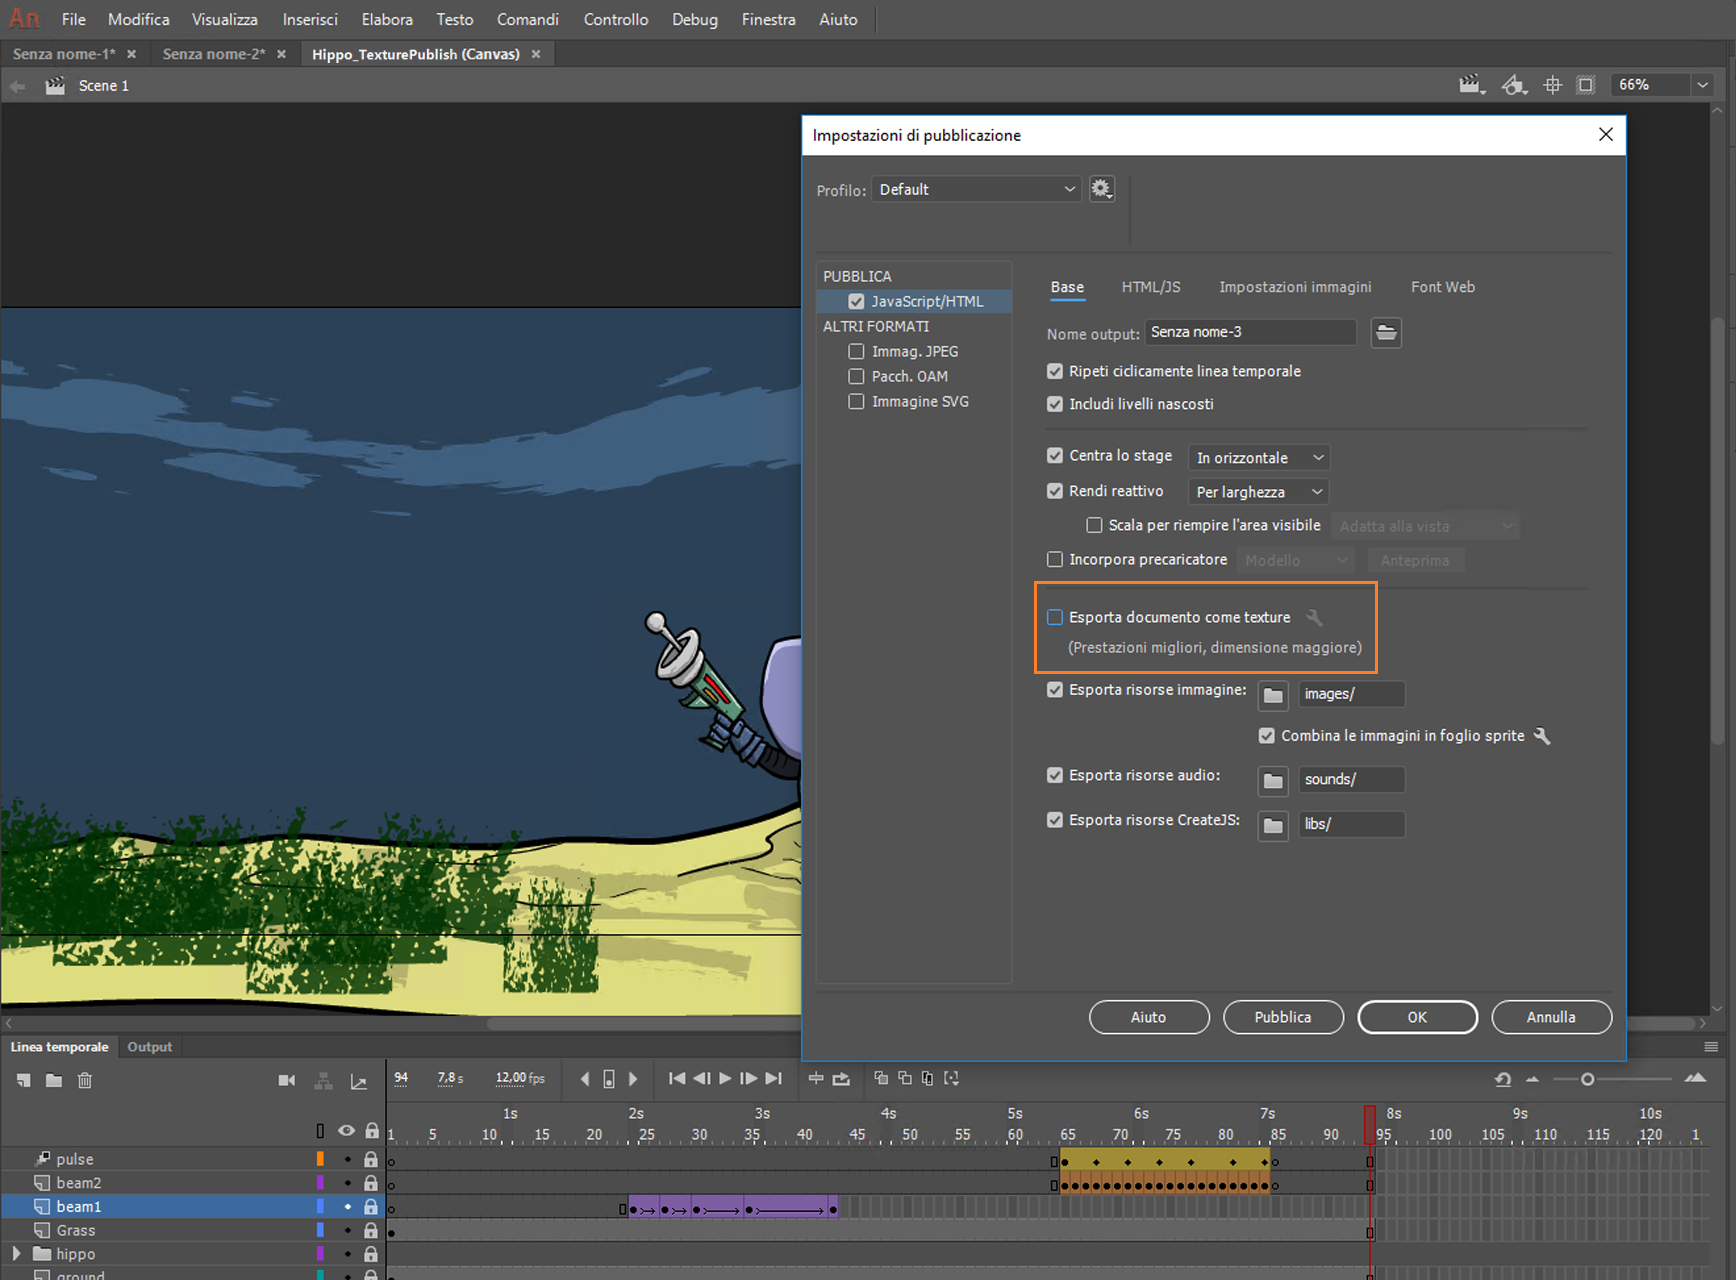Expand the hippo layer folder
The height and width of the screenshot is (1280, 1736).
[16, 1253]
